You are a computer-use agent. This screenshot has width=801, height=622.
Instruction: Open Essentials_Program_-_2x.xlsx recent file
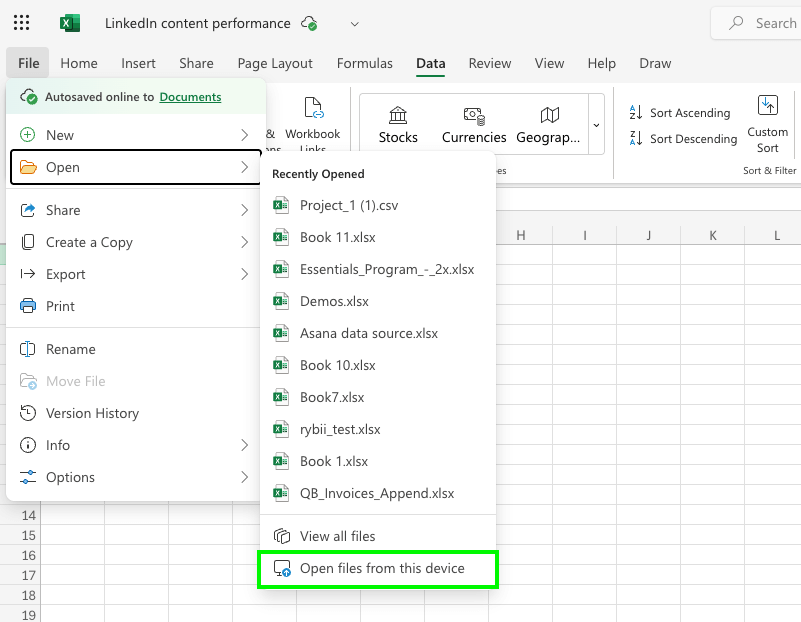(378, 269)
